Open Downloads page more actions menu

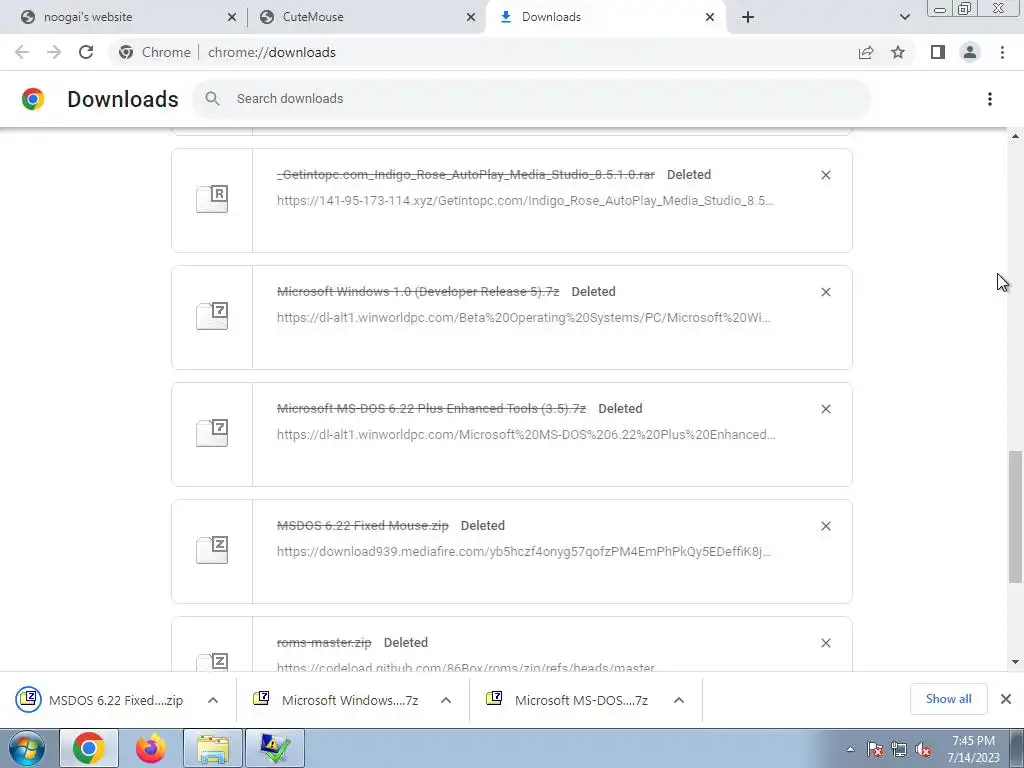990,99
